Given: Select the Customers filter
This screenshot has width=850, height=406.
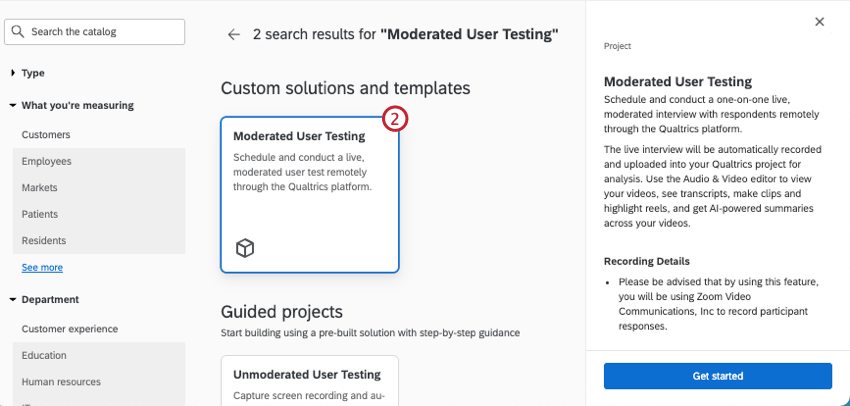Looking at the screenshot, I should coord(46,134).
